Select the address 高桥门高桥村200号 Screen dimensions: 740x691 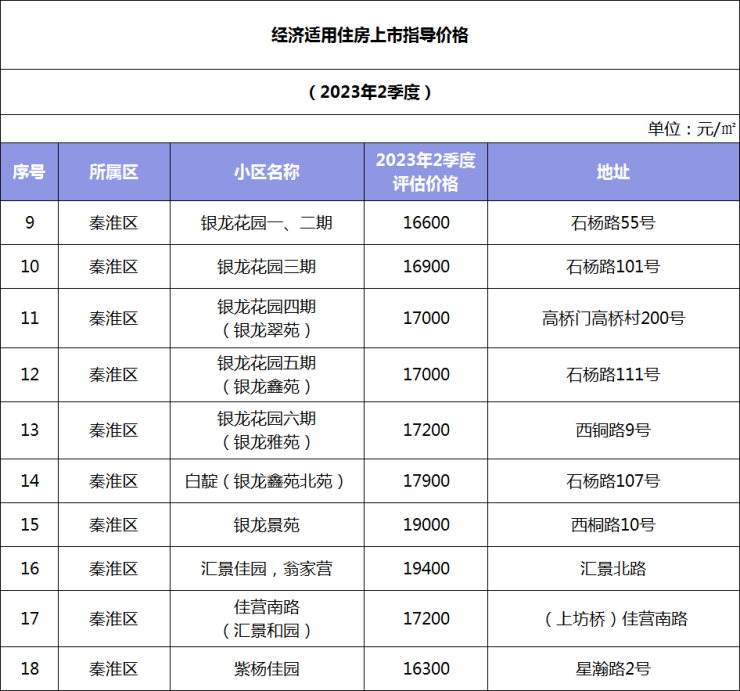[x=613, y=319]
